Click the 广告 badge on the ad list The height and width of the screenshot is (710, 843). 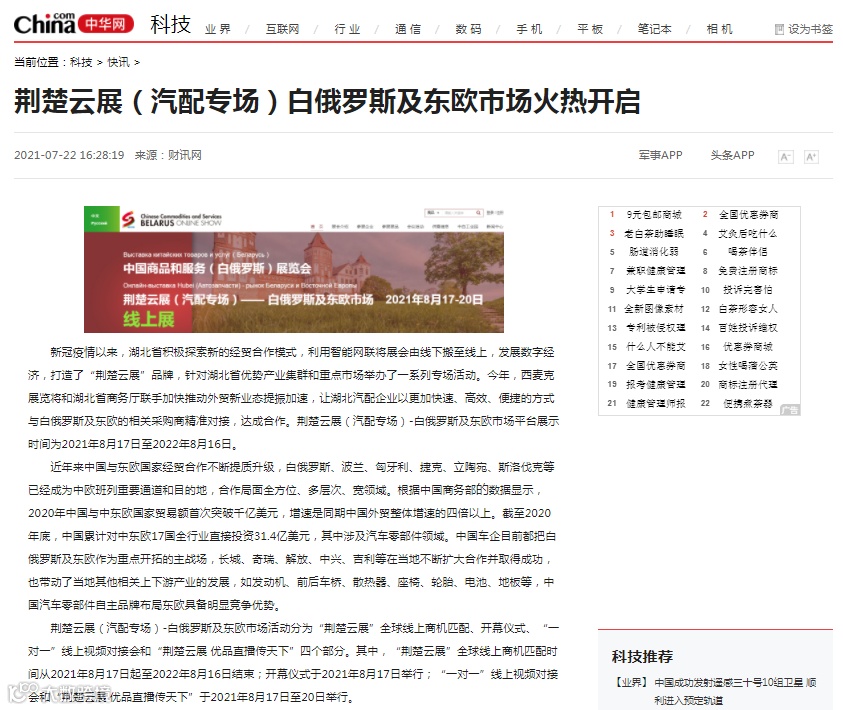tap(790, 410)
